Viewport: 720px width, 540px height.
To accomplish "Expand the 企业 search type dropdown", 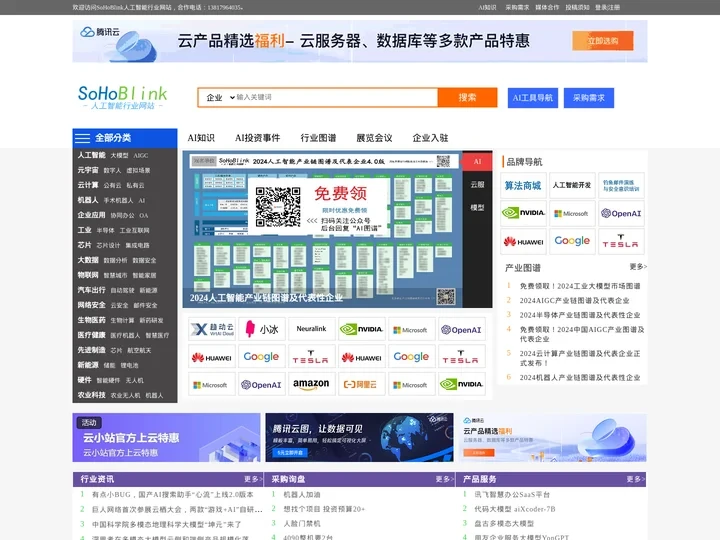I will click(220, 97).
